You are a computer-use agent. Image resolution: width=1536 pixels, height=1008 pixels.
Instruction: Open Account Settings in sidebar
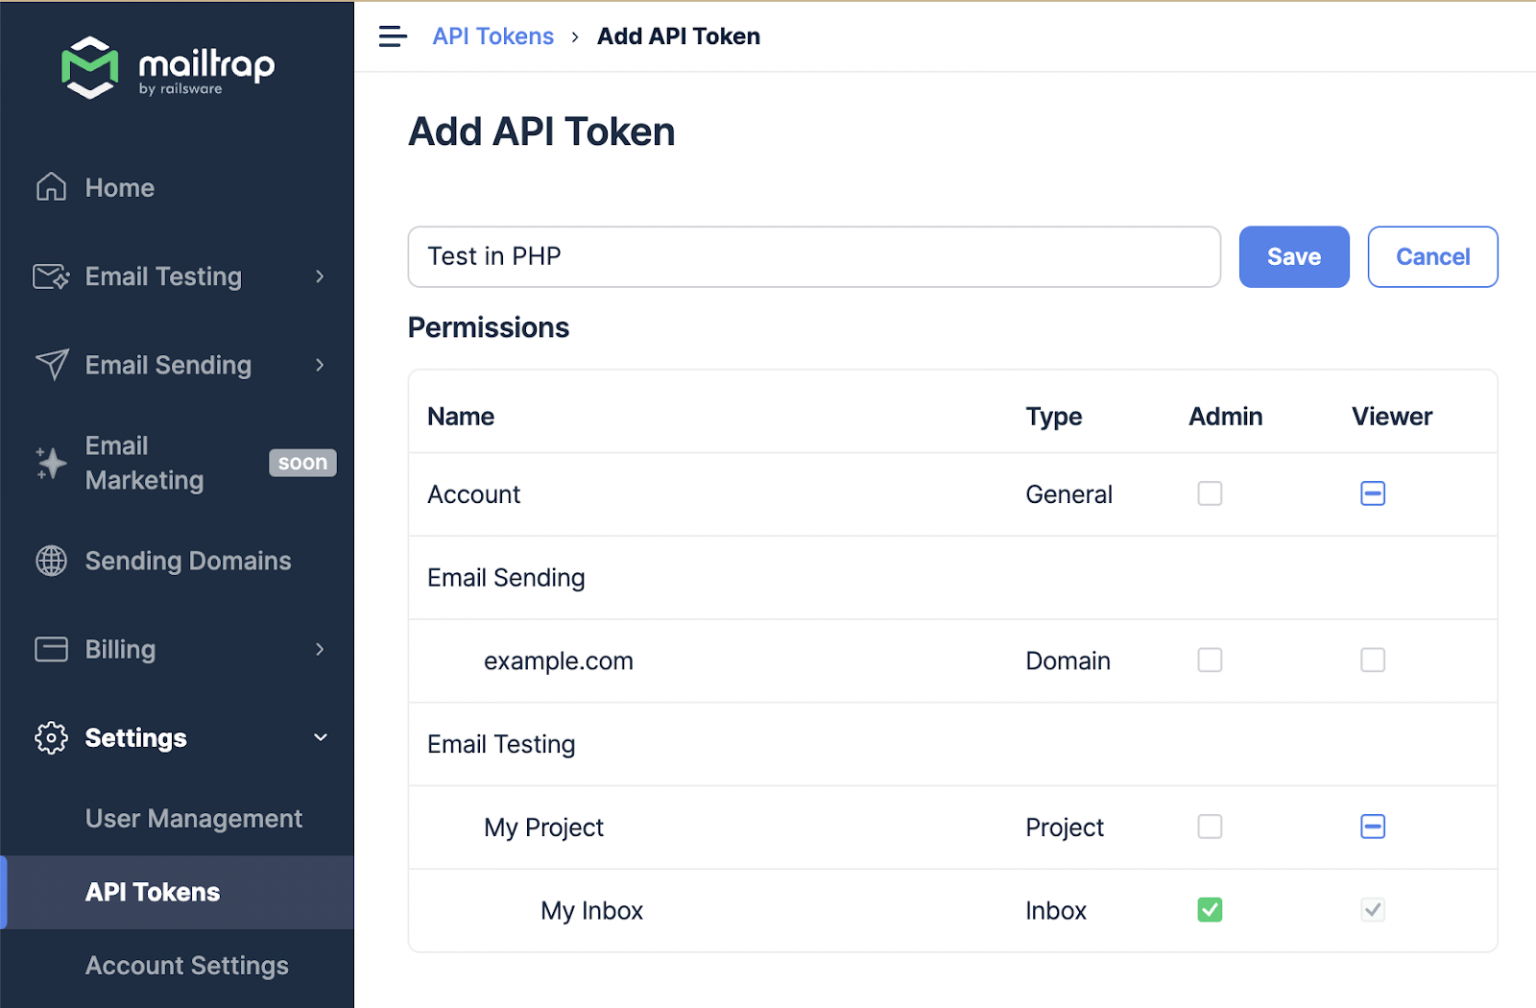point(187,966)
